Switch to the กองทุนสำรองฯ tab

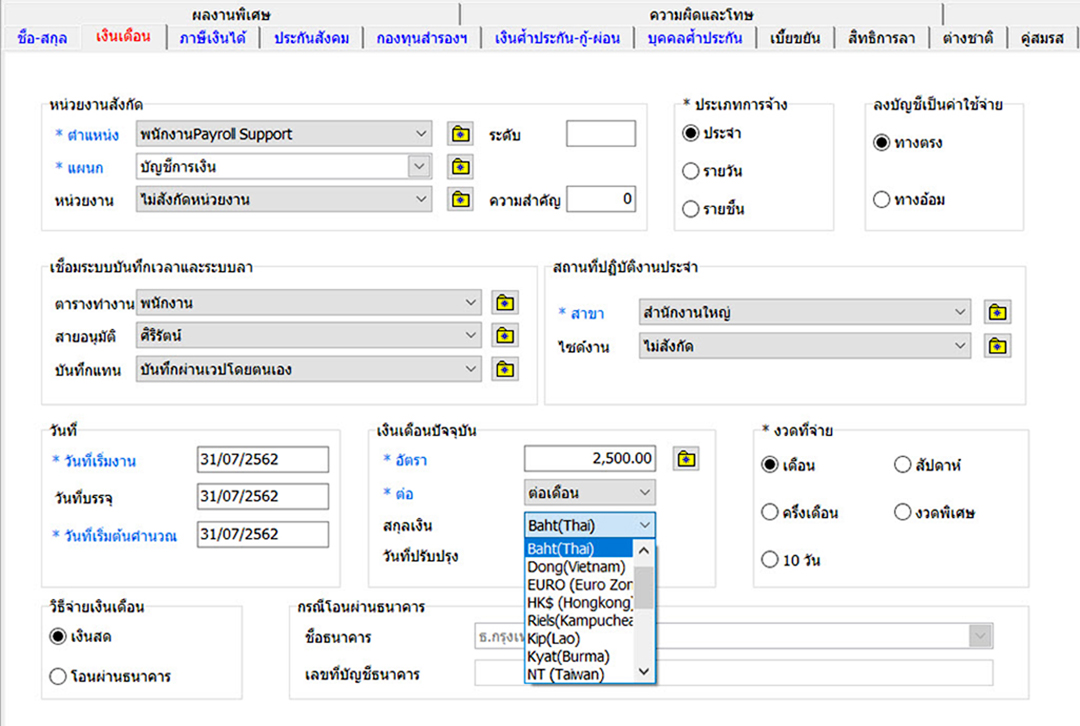(422, 38)
